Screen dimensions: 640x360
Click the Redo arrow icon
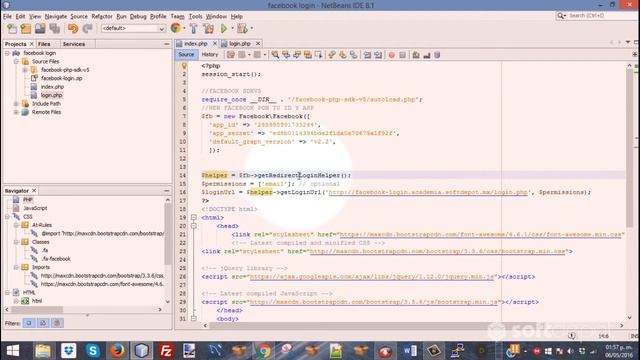point(87,29)
